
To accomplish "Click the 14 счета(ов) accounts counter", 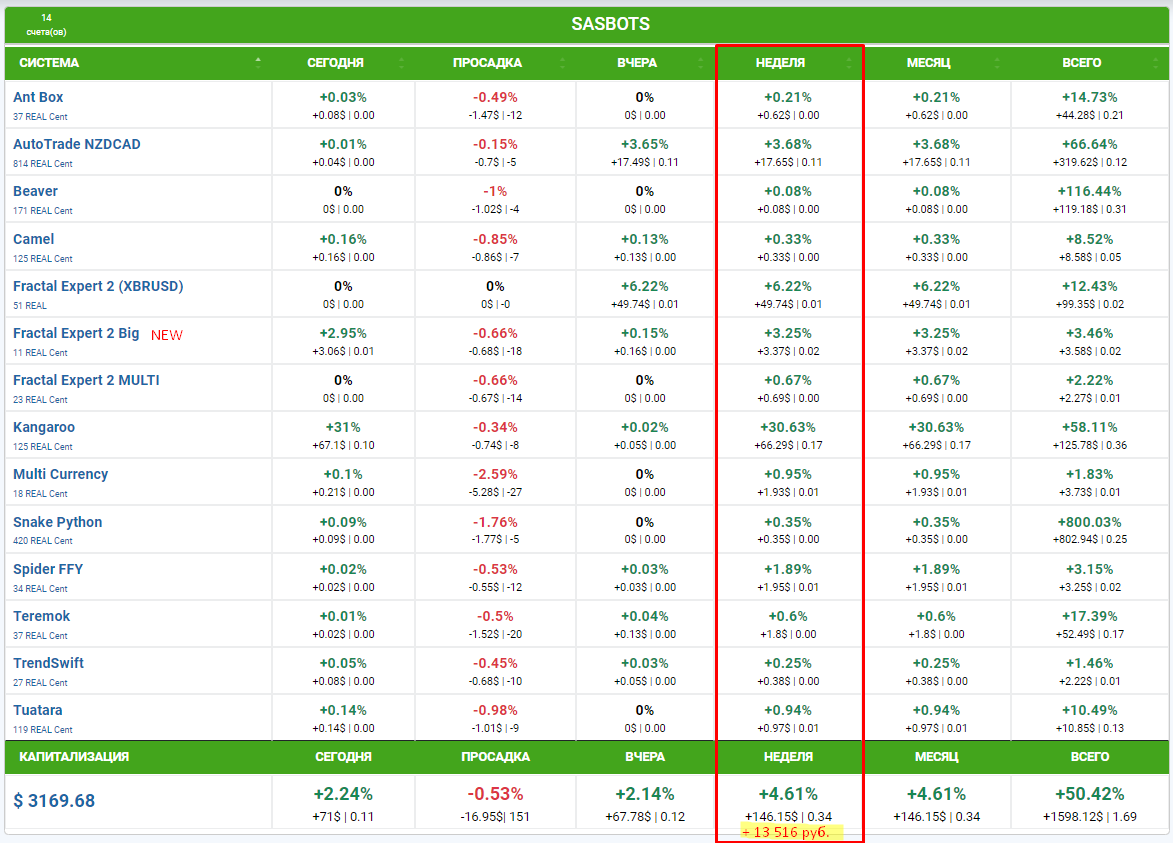I will [46, 25].
